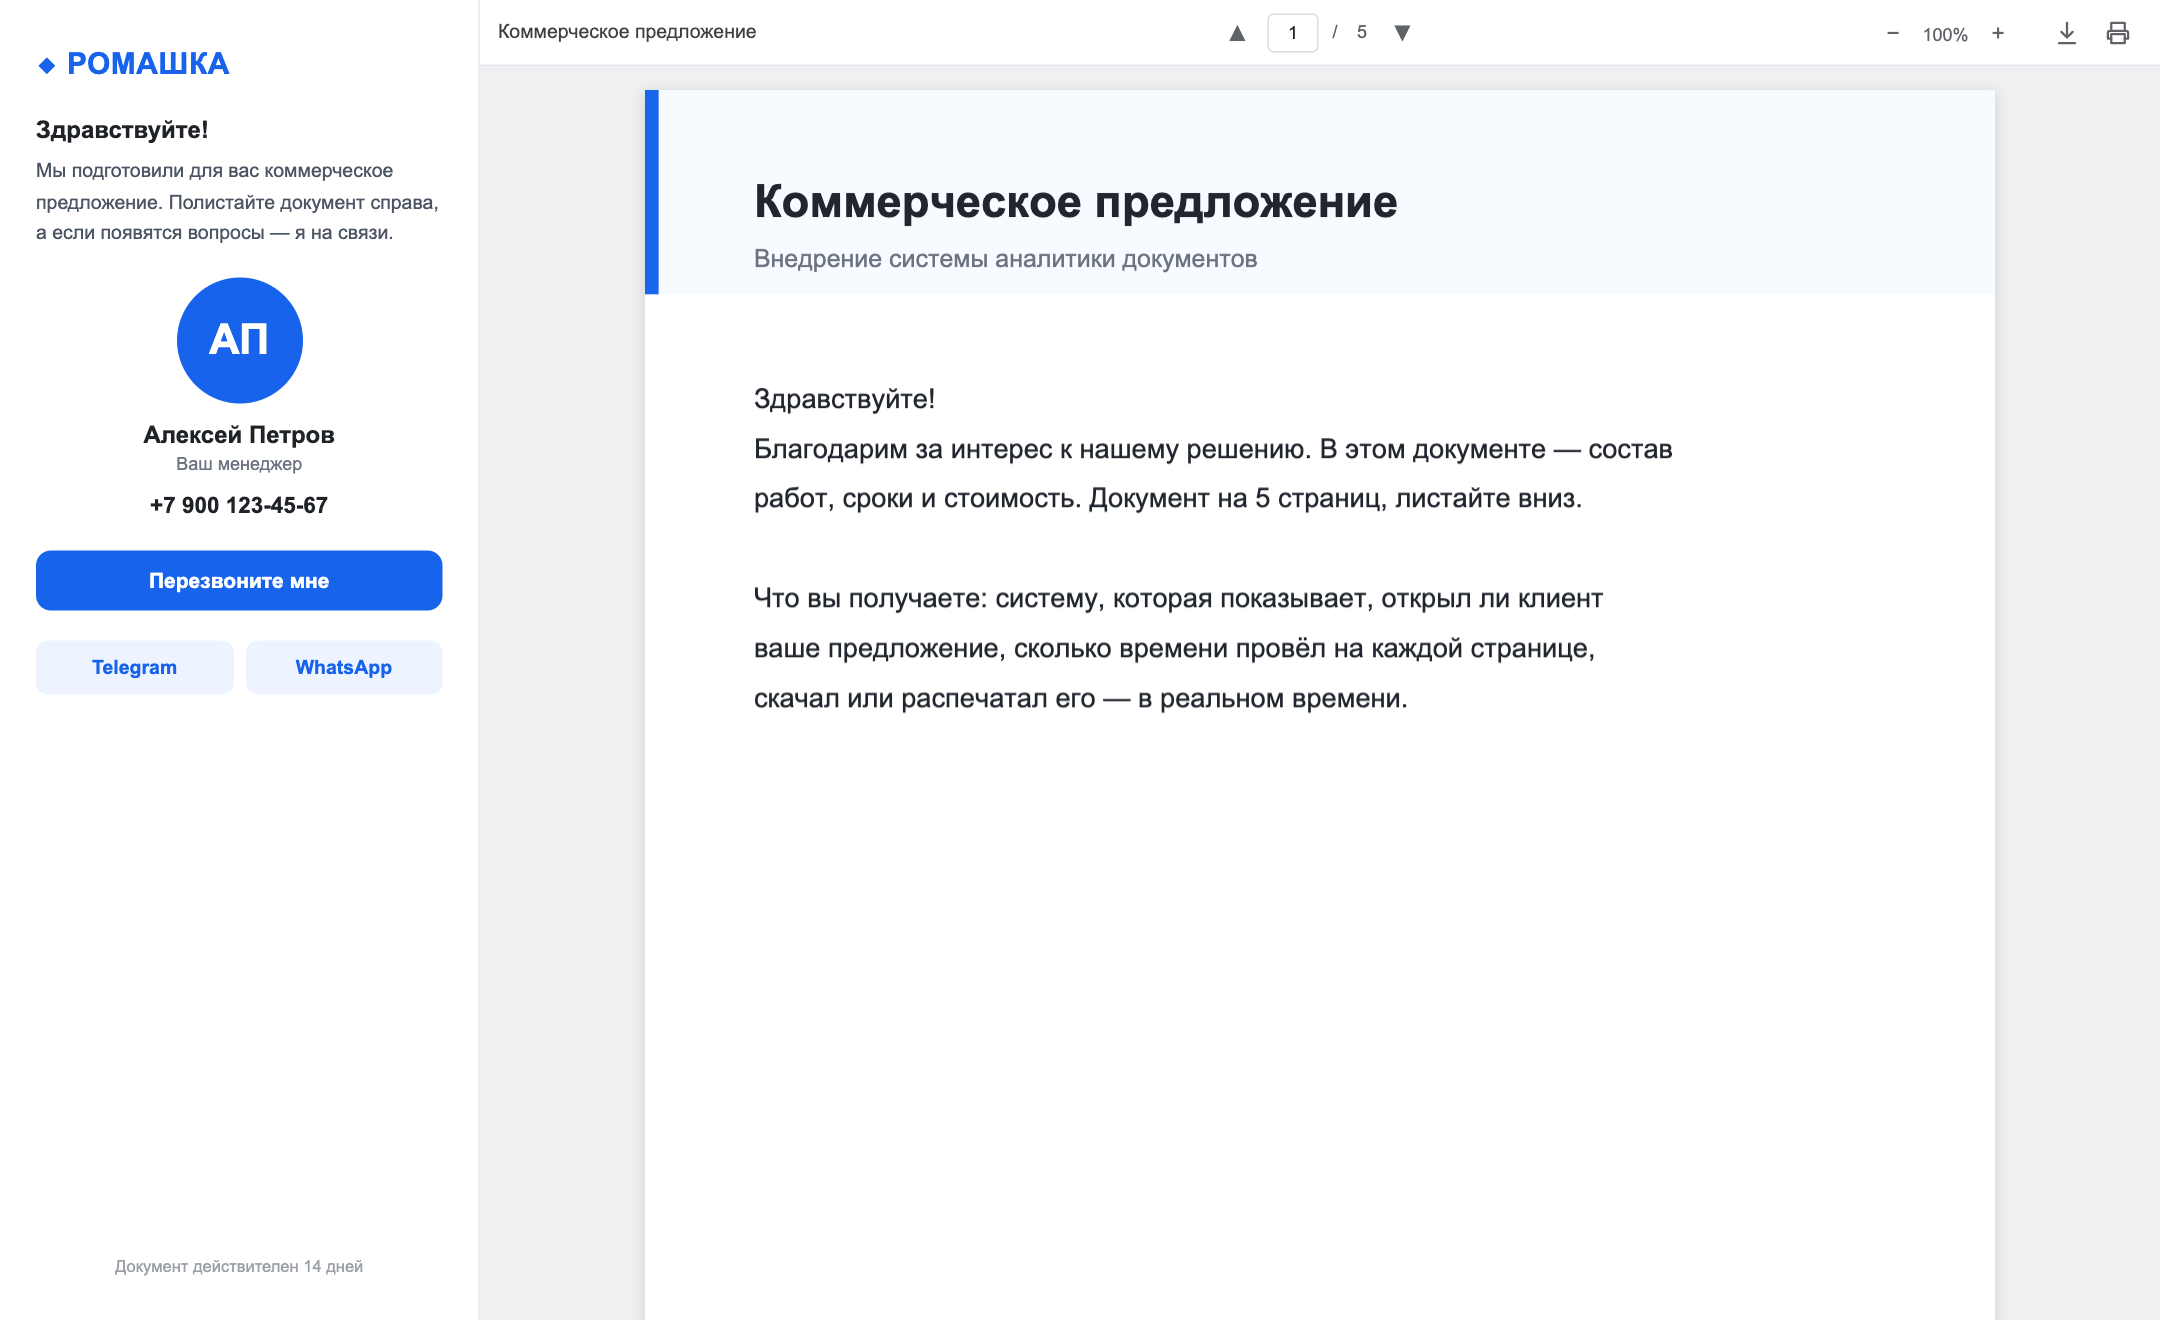The image size is (2160, 1320).
Task: Click phone number +7 900 123-45-67
Action: click(239, 505)
